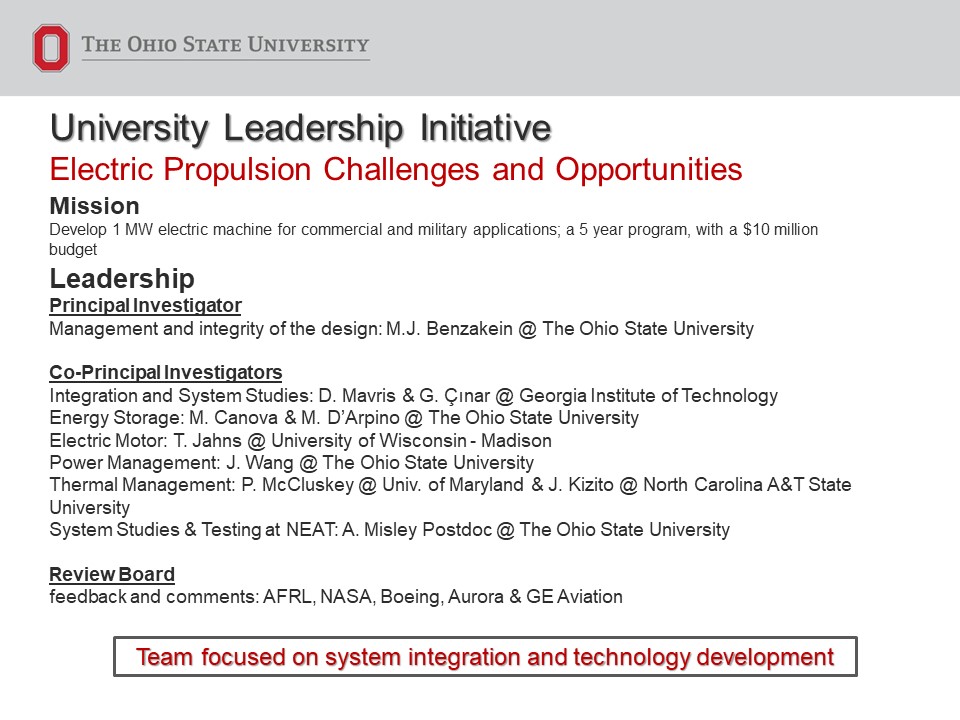Select the Leadership heading
This screenshot has width=960, height=720.
pos(122,278)
